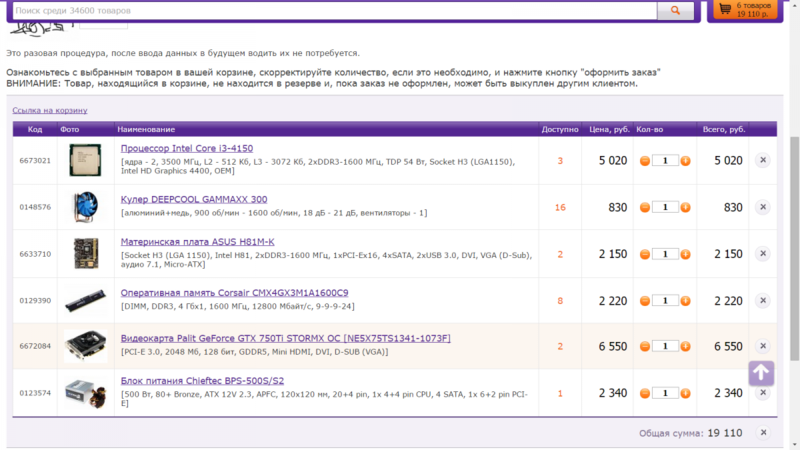
Task: Focus the product search field
Action: (330, 10)
